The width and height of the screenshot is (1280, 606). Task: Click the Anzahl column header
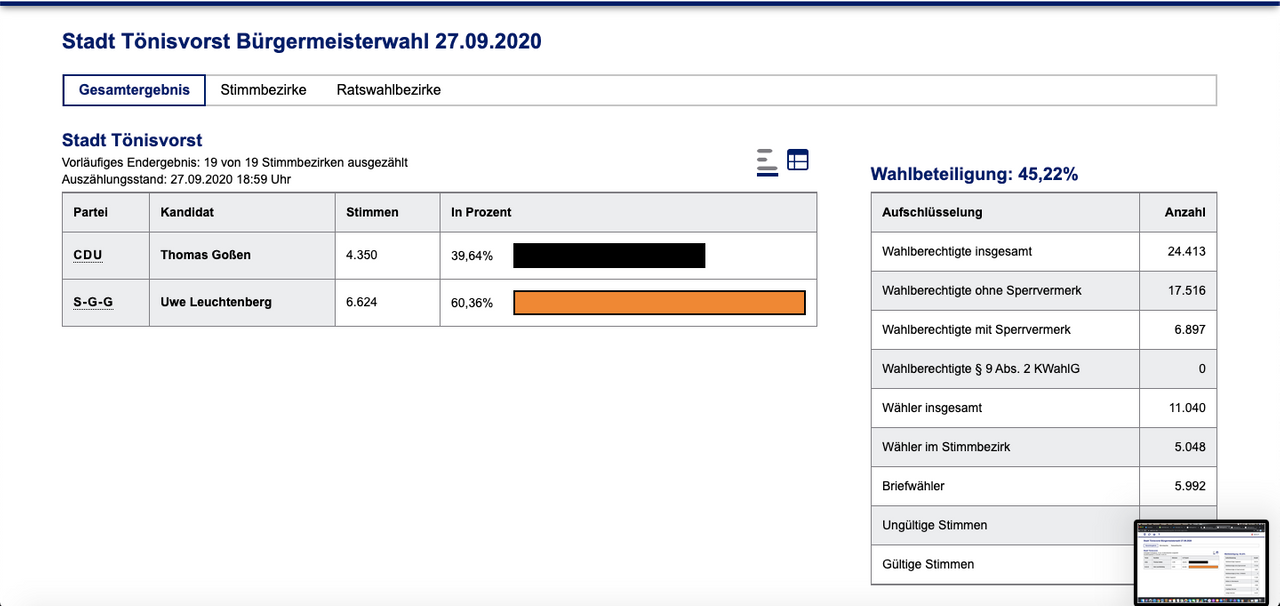(x=1185, y=212)
